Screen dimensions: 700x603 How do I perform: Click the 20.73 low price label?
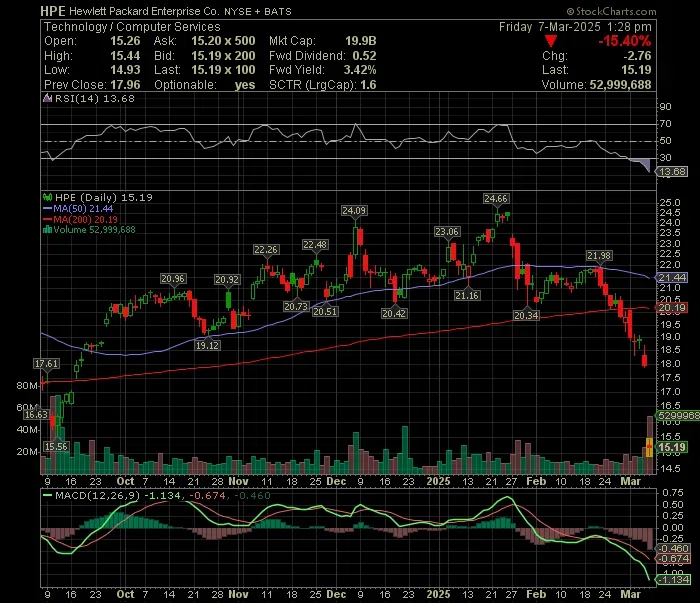tap(296, 307)
